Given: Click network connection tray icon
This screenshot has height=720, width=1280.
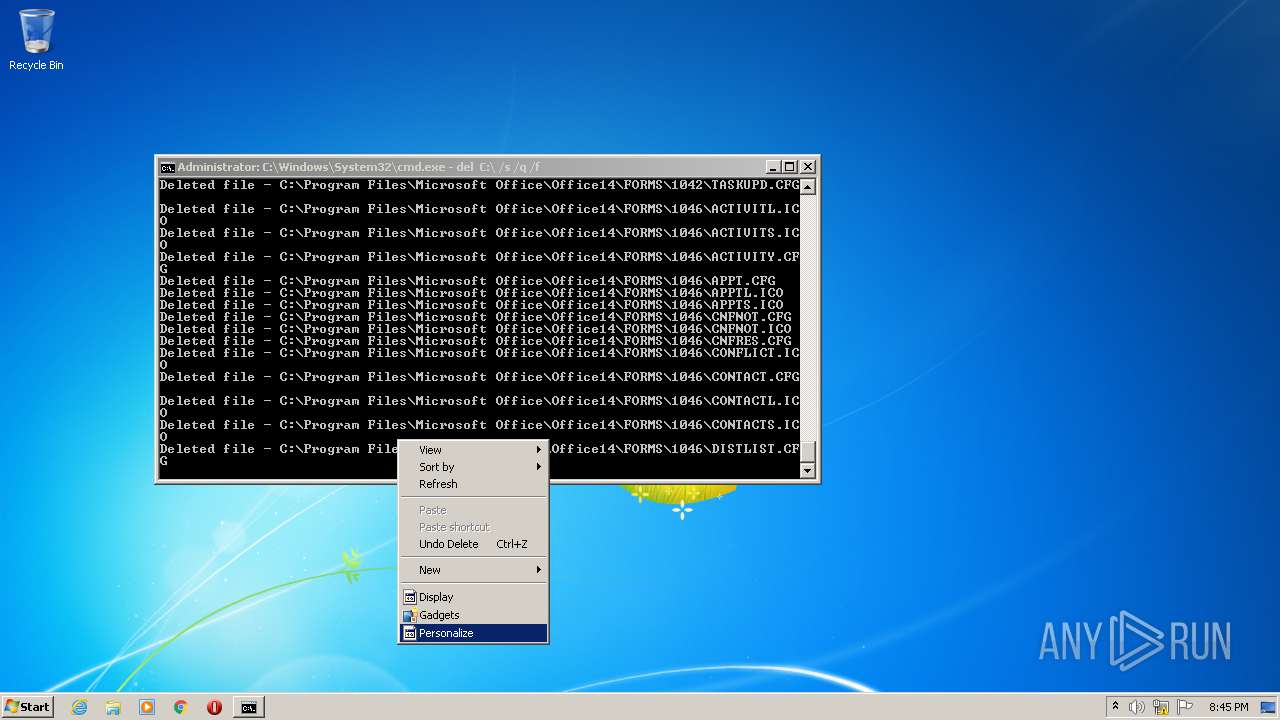Looking at the screenshot, I should (1161, 707).
